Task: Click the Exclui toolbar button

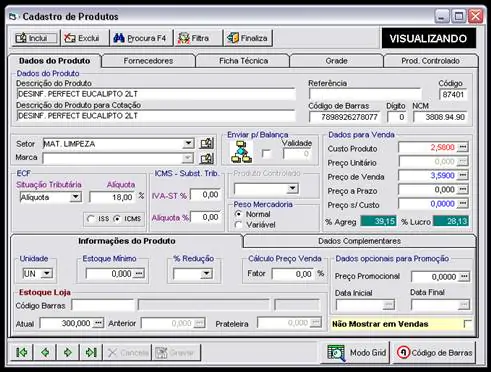Action: point(85,38)
